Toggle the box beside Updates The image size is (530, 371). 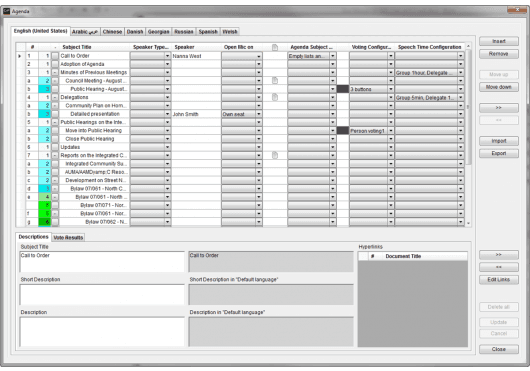[55, 147]
